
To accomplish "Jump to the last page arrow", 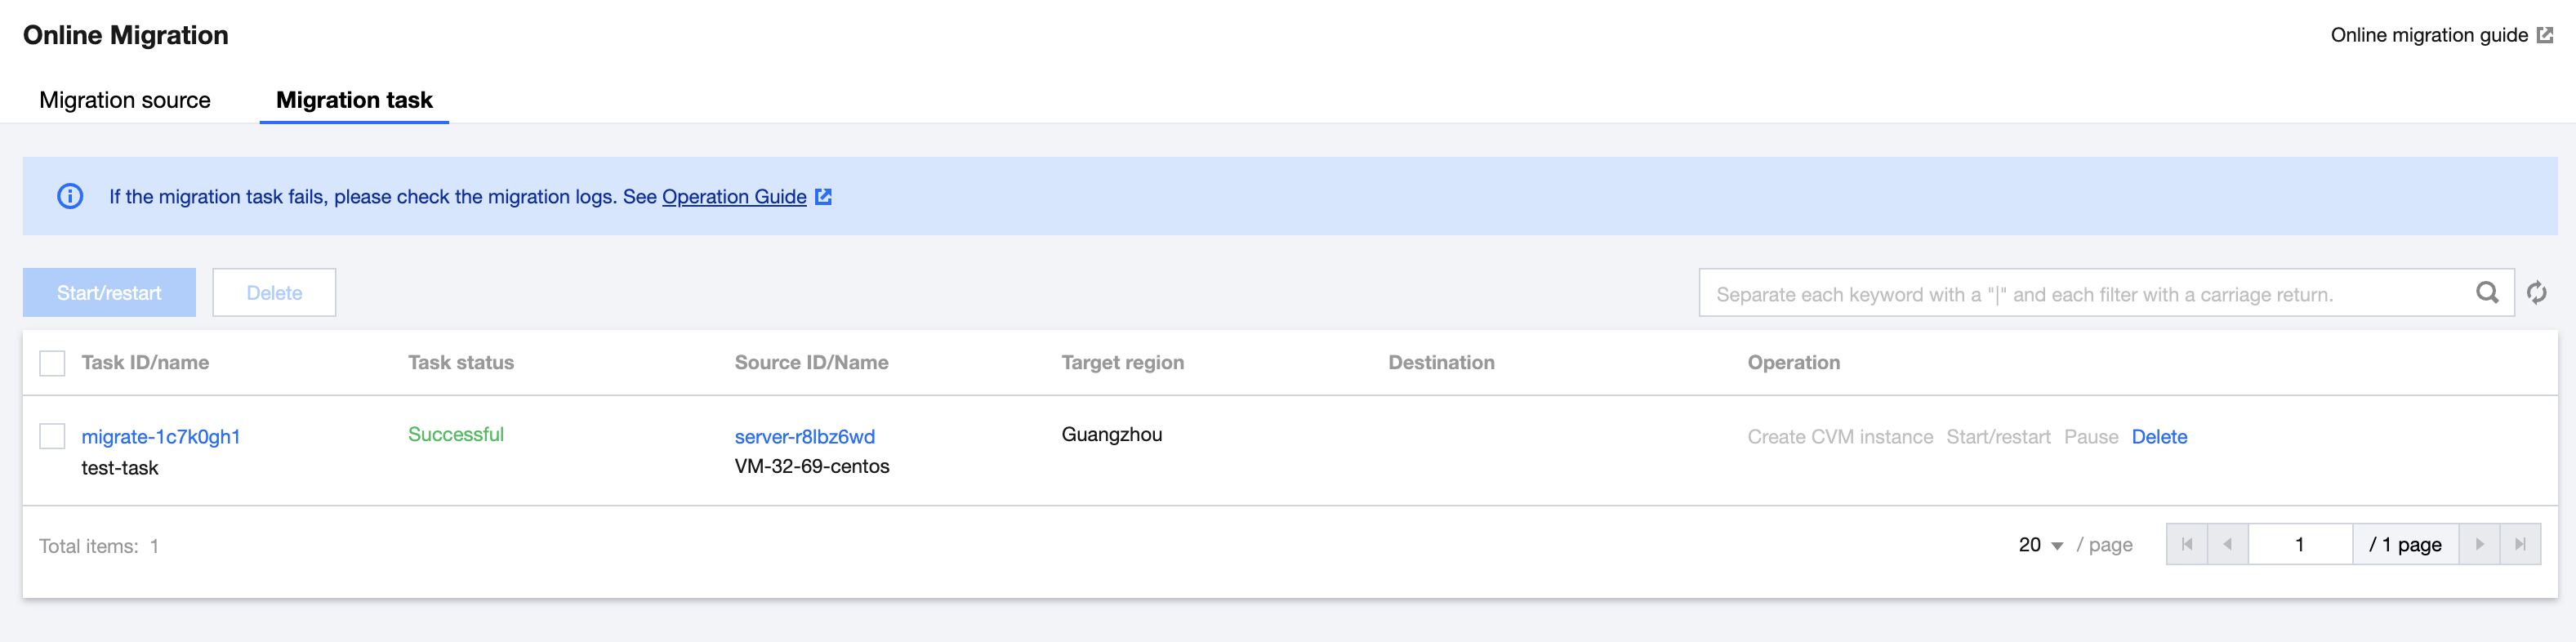I will pos(2520,545).
